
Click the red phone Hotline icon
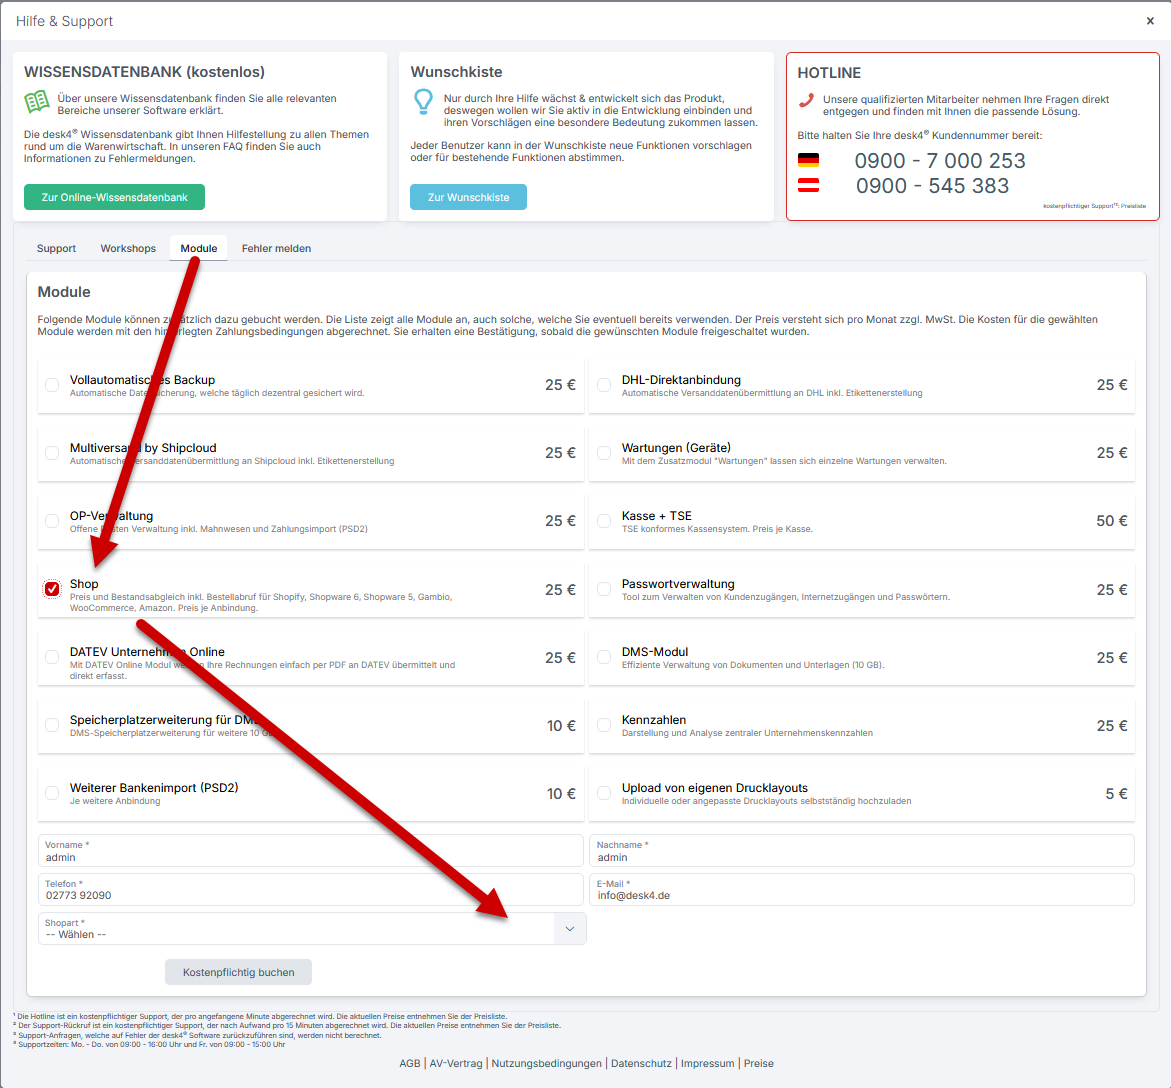(806, 100)
